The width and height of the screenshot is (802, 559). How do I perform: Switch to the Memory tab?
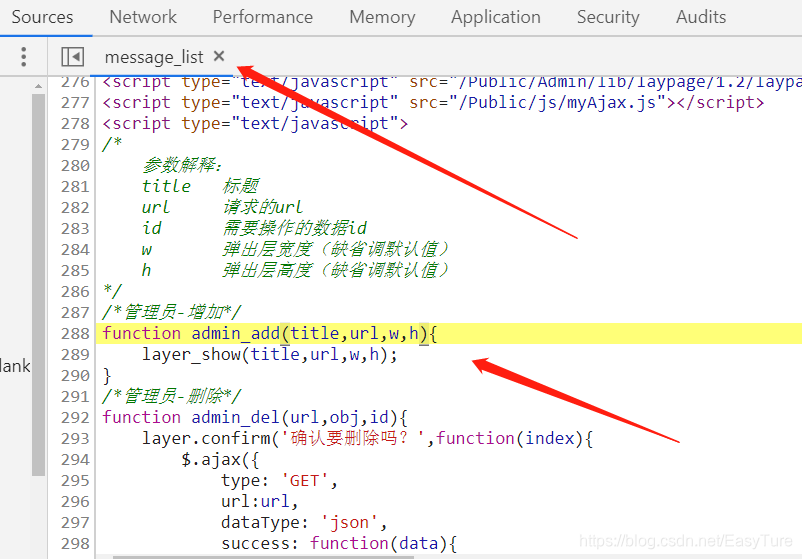point(382,17)
